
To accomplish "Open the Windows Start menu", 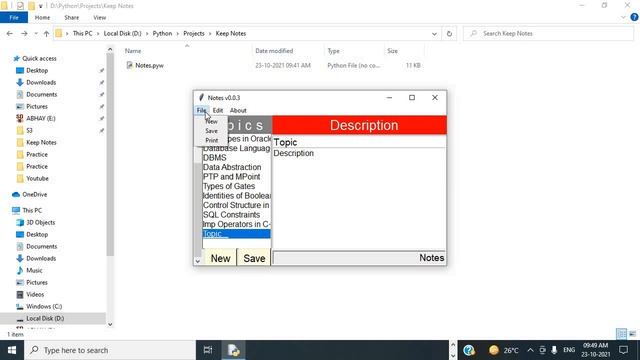I will pos(12,350).
